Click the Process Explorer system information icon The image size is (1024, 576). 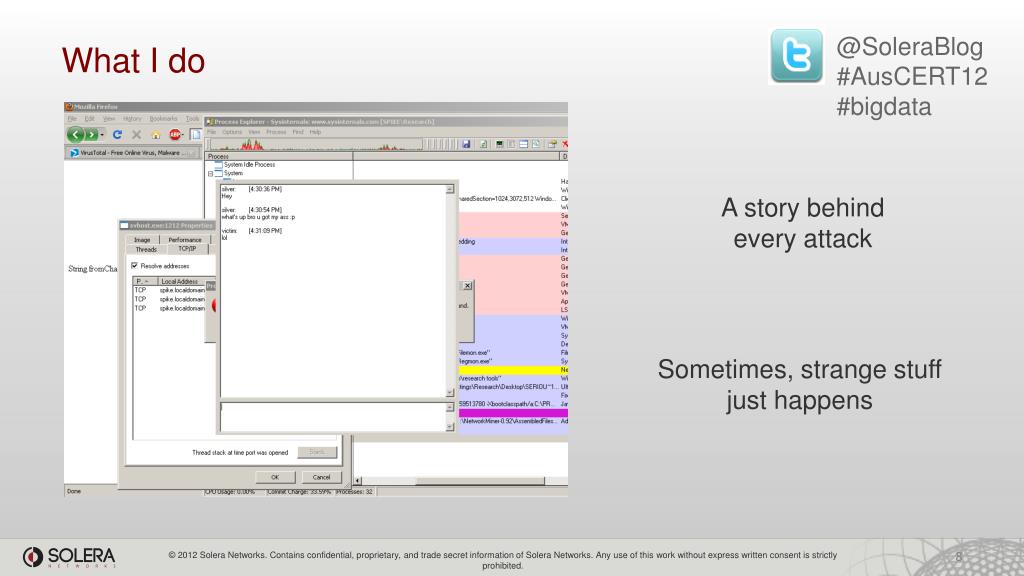point(500,144)
